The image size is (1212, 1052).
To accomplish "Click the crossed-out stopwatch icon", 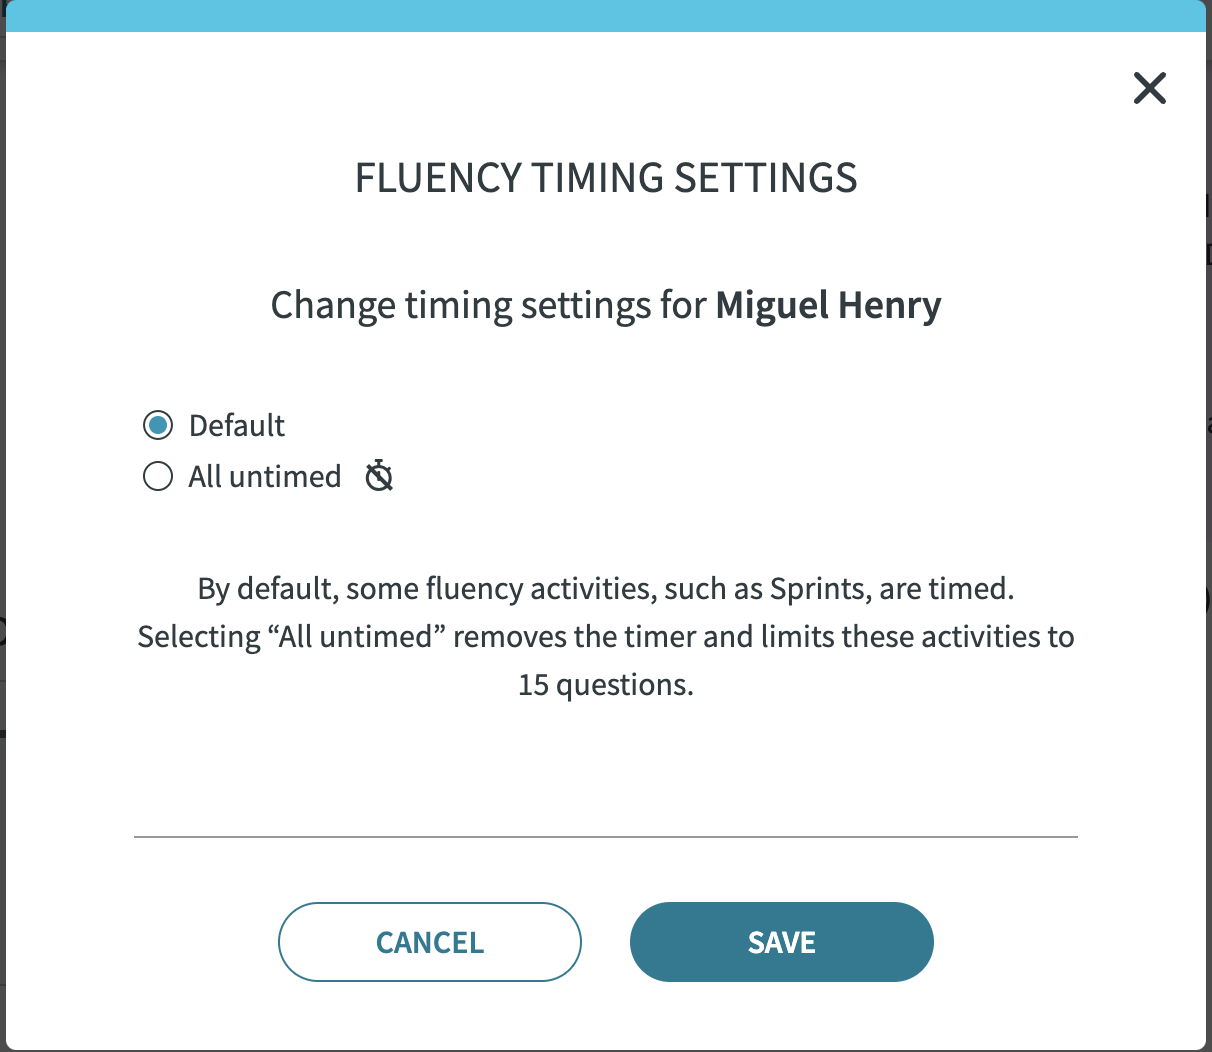I will (379, 476).
